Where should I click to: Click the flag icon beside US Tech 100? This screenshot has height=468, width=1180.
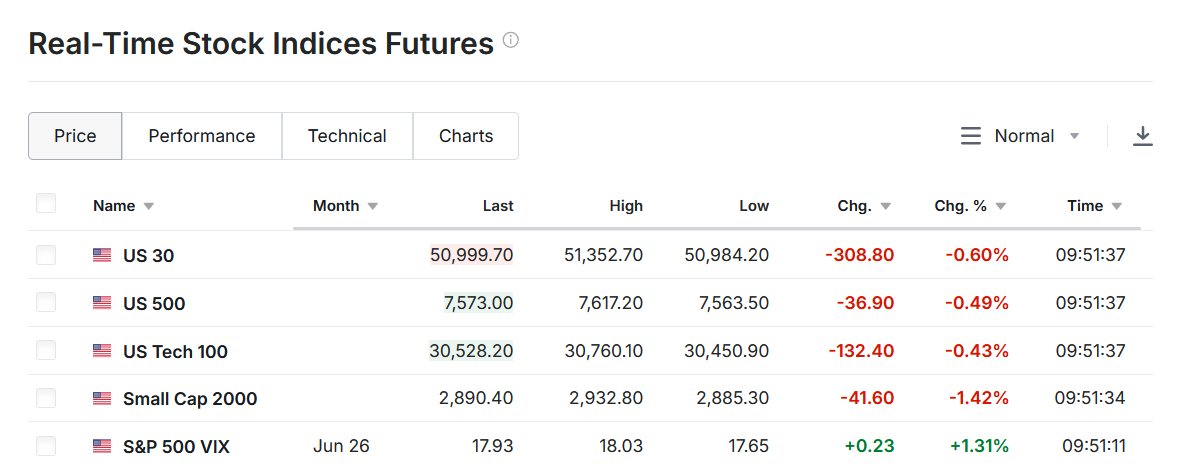tap(102, 351)
